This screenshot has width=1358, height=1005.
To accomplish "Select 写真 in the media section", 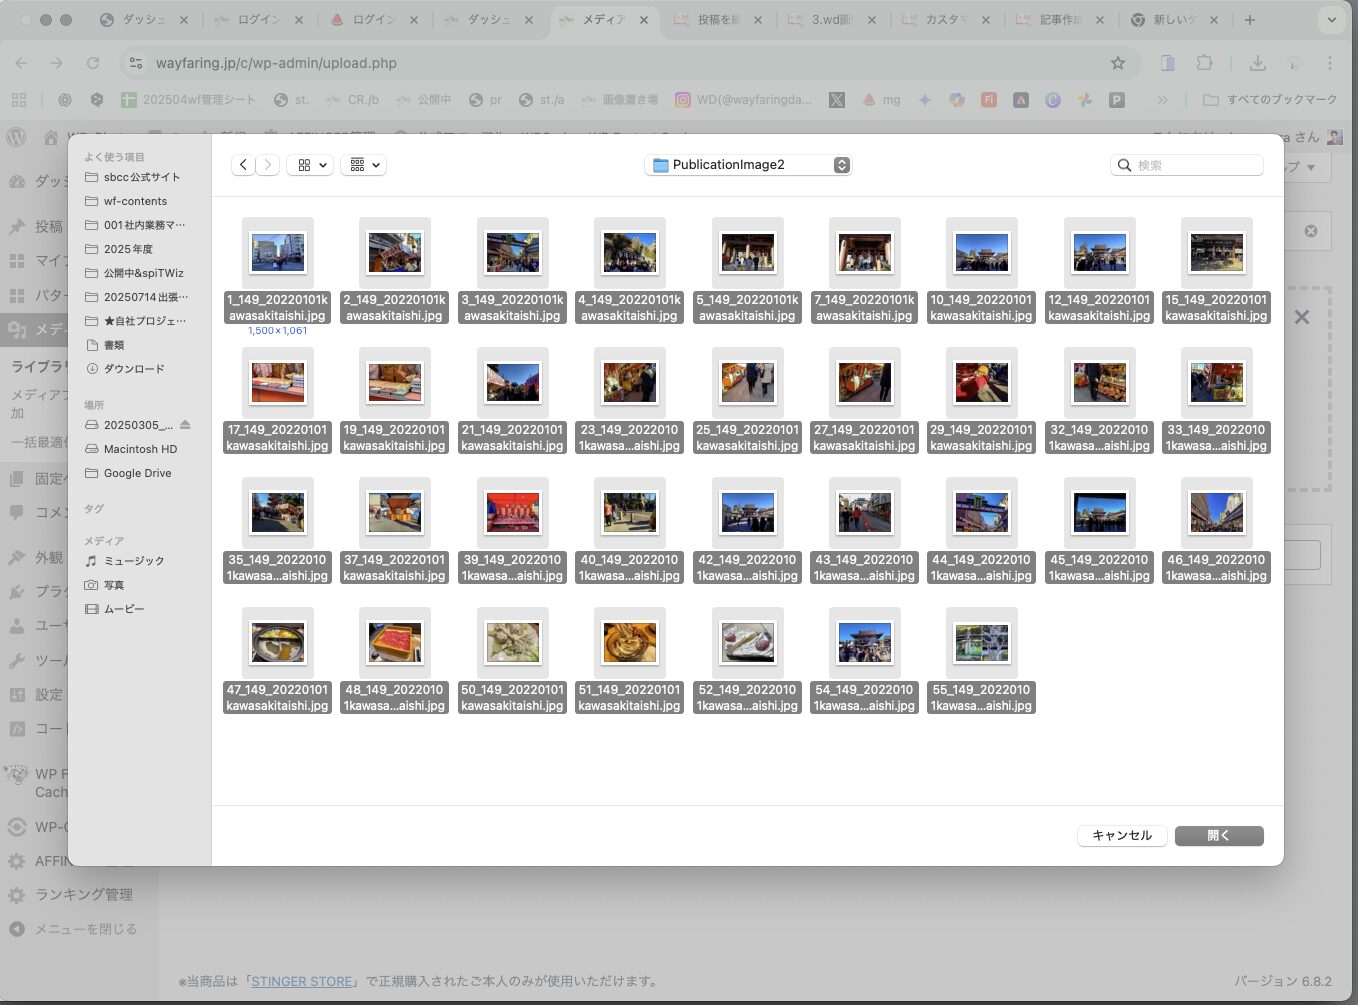I will (x=114, y=585).
